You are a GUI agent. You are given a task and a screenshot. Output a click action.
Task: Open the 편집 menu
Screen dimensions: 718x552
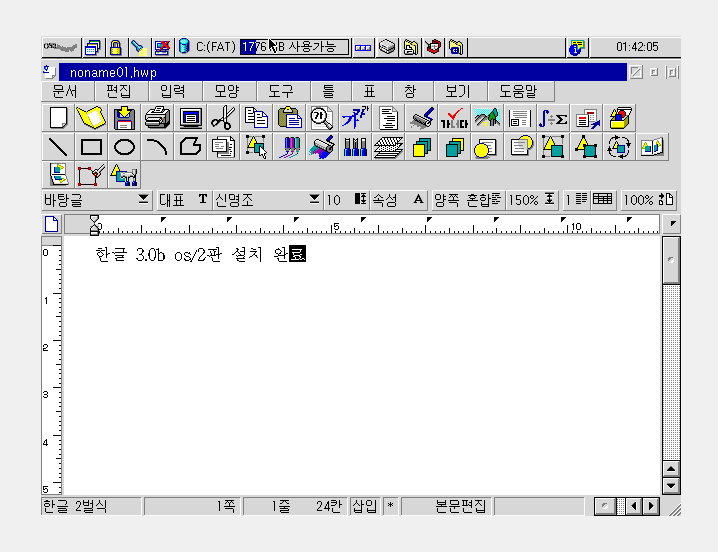(x=119, y=91)
